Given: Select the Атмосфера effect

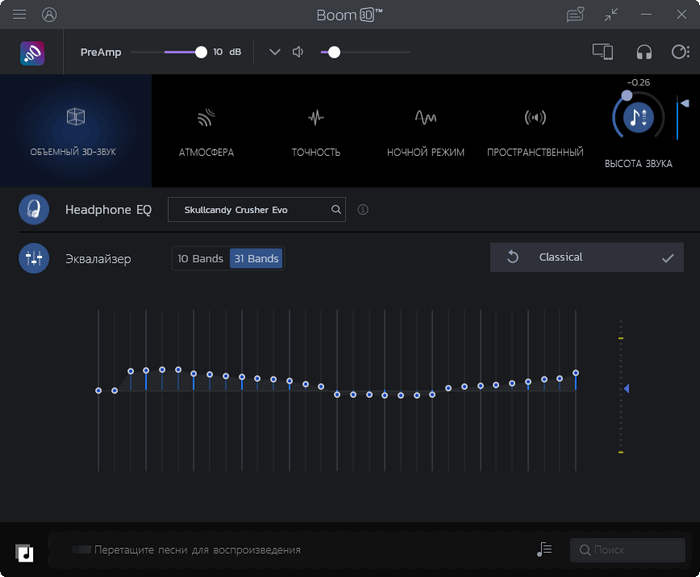Looking at the screenshot, I should click(206, 132).
